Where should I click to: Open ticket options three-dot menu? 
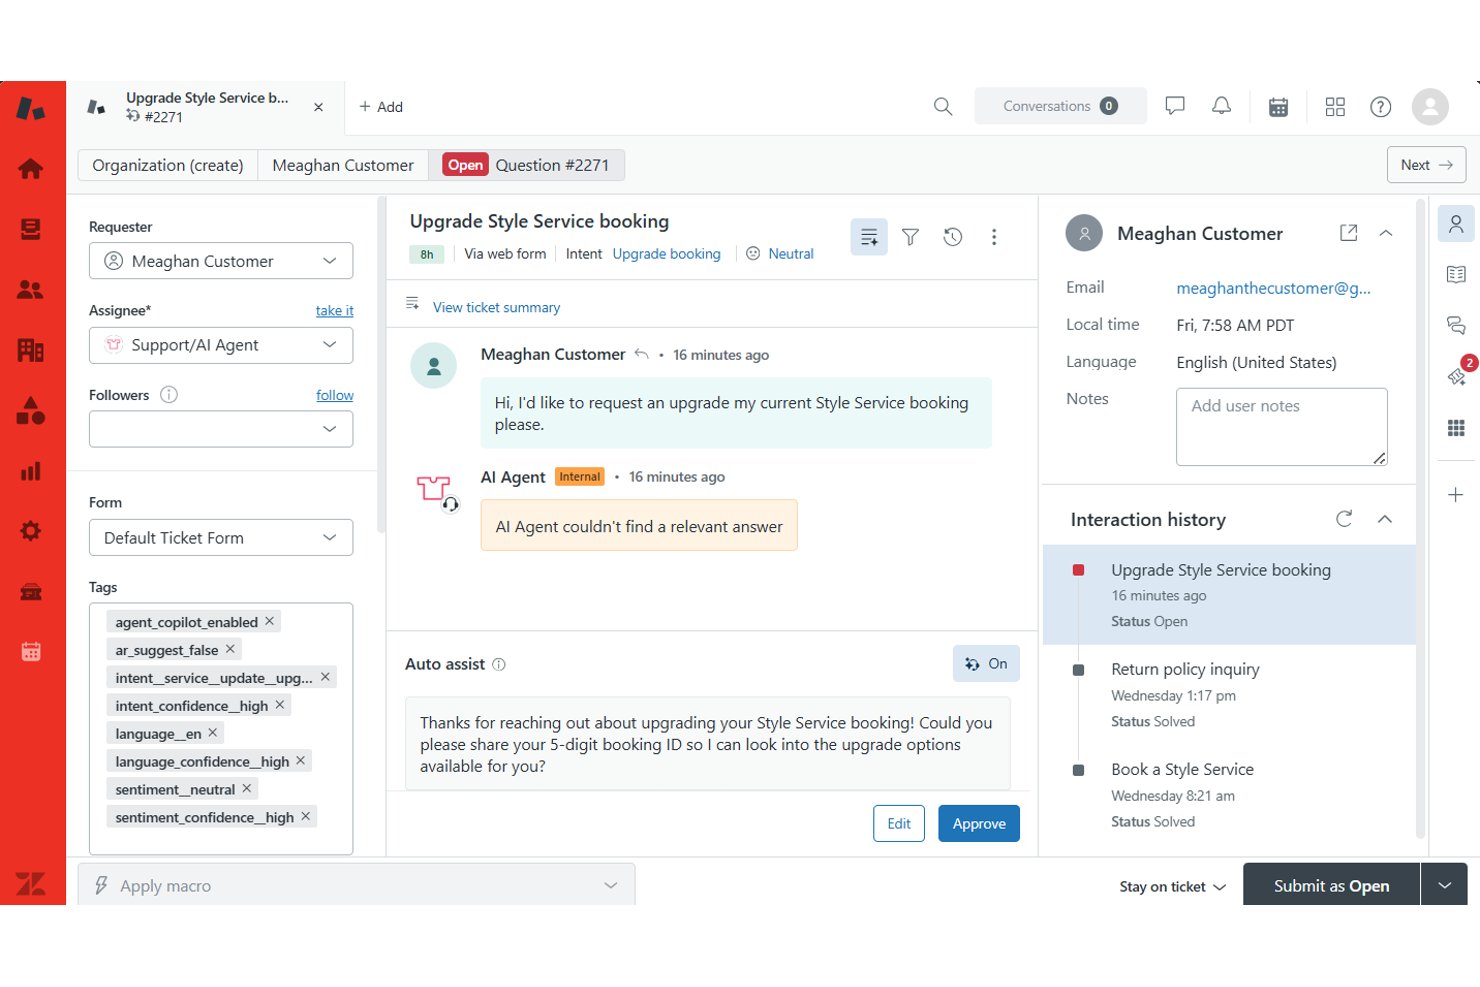(x=994, y=237)
